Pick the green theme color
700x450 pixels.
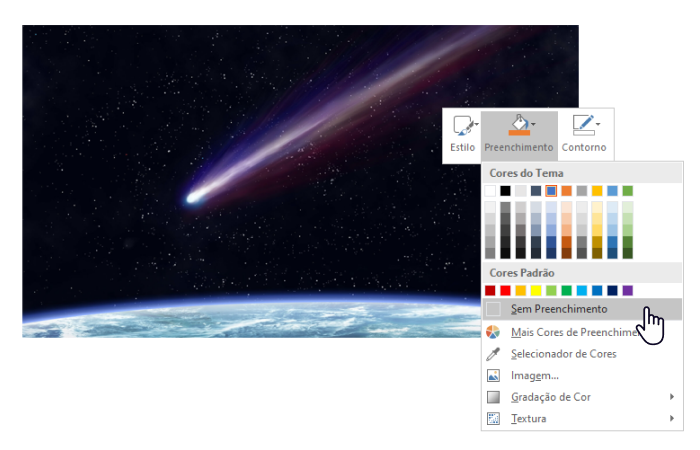[x=628, y=191]
